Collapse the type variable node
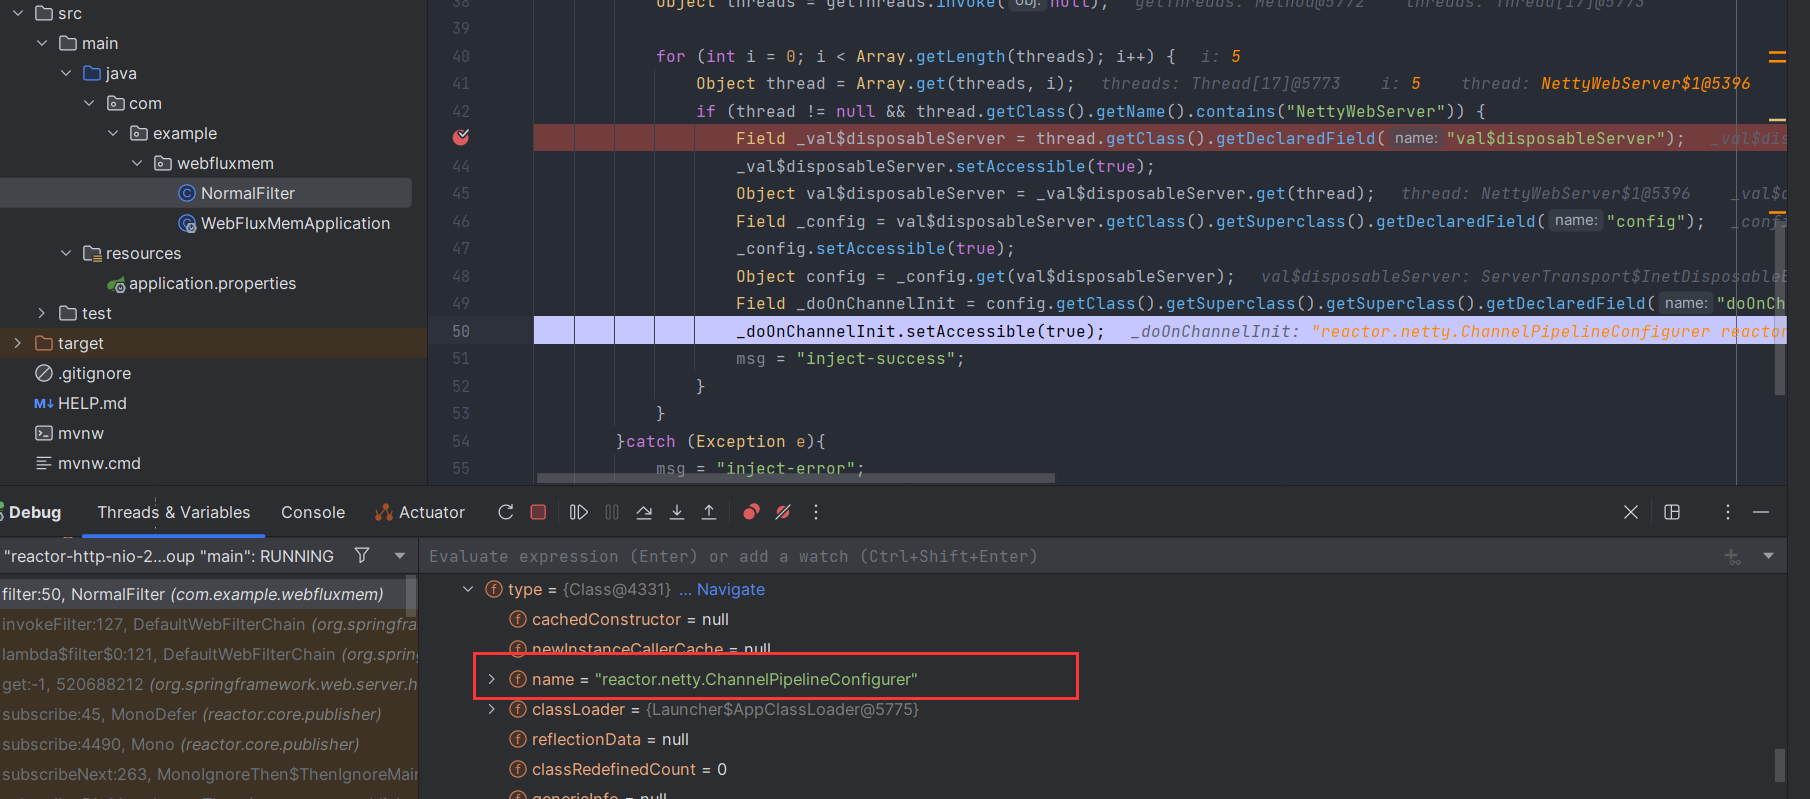The height and width of the screenshot is (799, 1810). coord(467,589)
